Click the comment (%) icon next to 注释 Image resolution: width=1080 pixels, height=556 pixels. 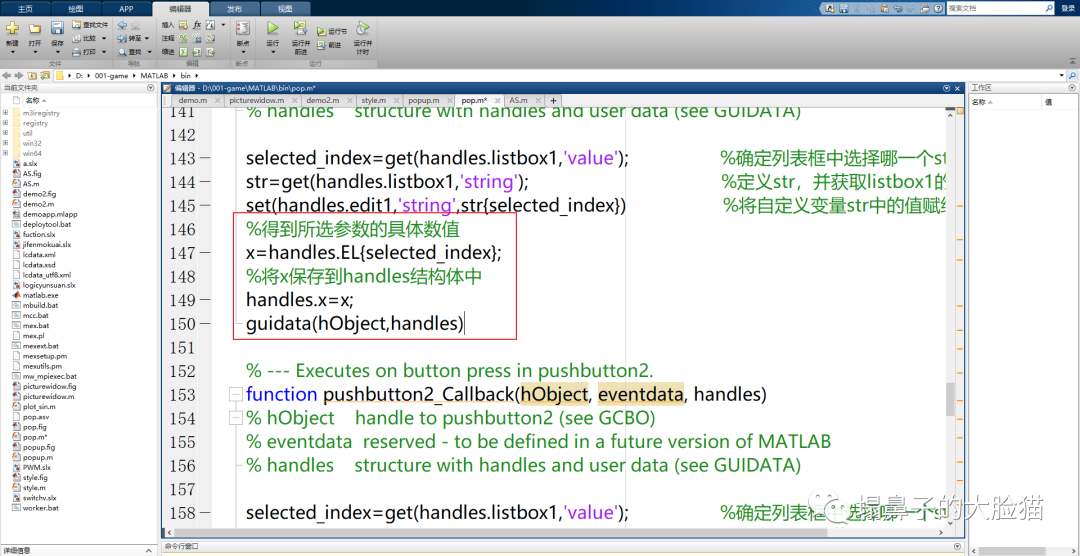tap(183, 38)
